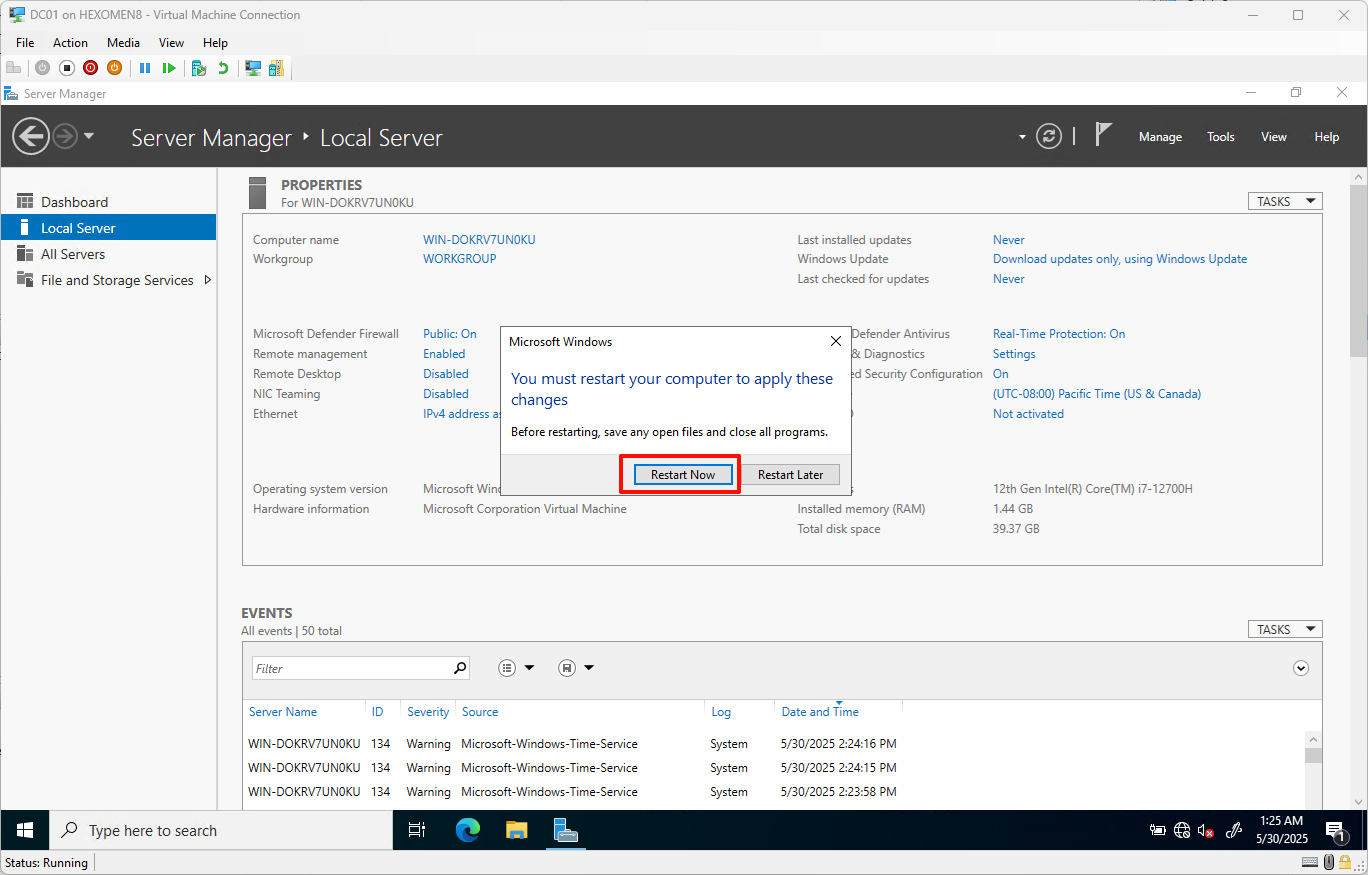Click the last toolbar icon after the monitor

[276, 68]
